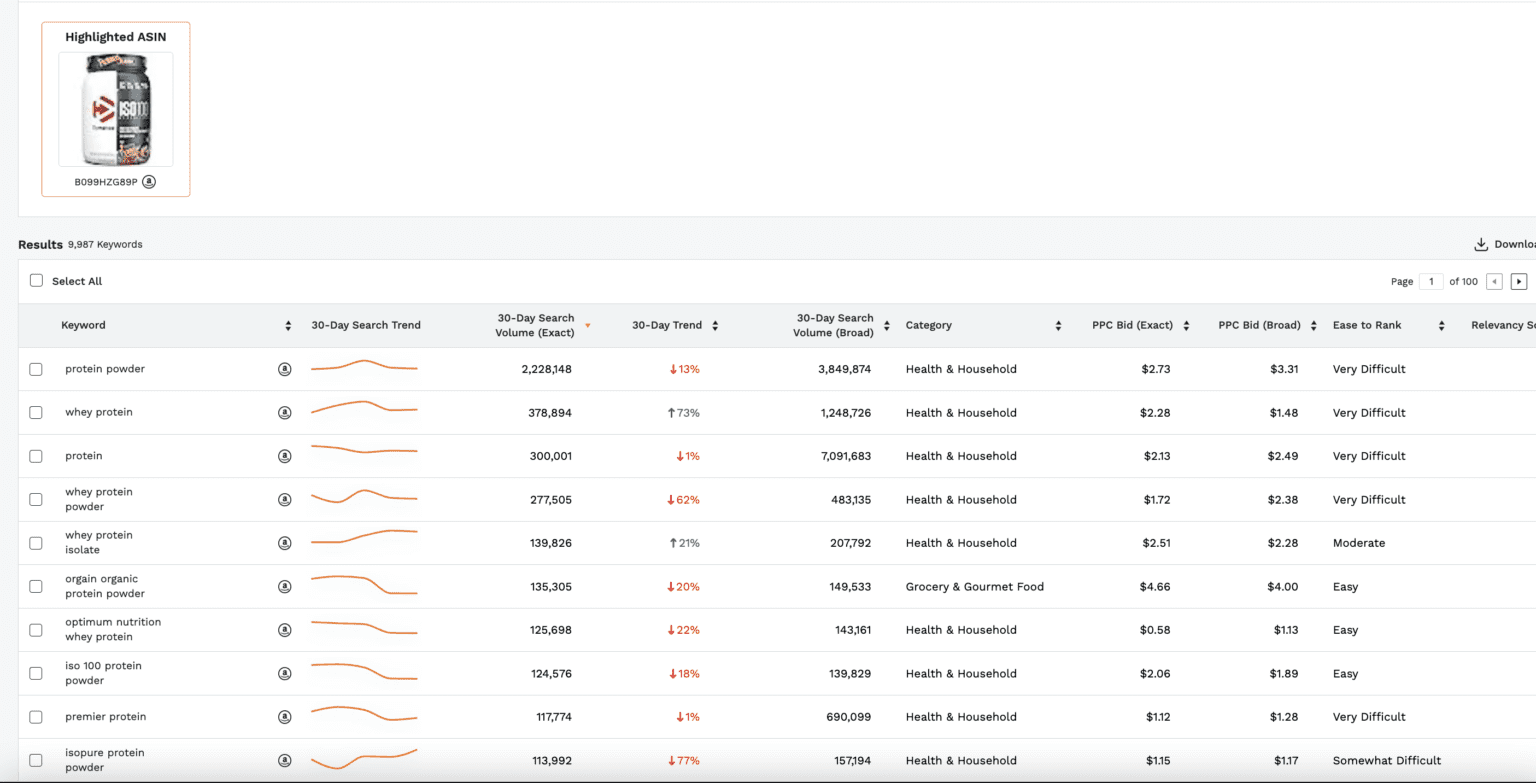
Task: Click the Amazon icon next to "optimum nutrition whey protein"
Action: [x=285, y=629]
